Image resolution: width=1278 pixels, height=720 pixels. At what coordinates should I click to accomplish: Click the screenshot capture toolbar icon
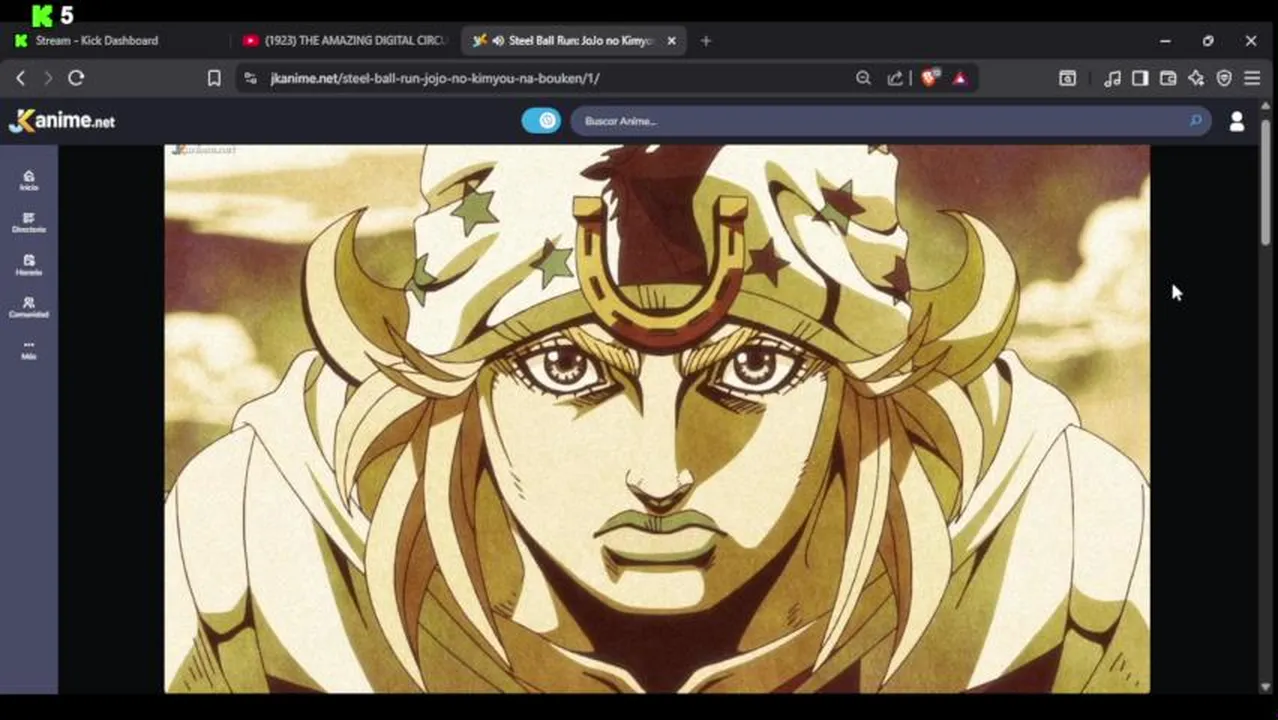[1067, 78]
